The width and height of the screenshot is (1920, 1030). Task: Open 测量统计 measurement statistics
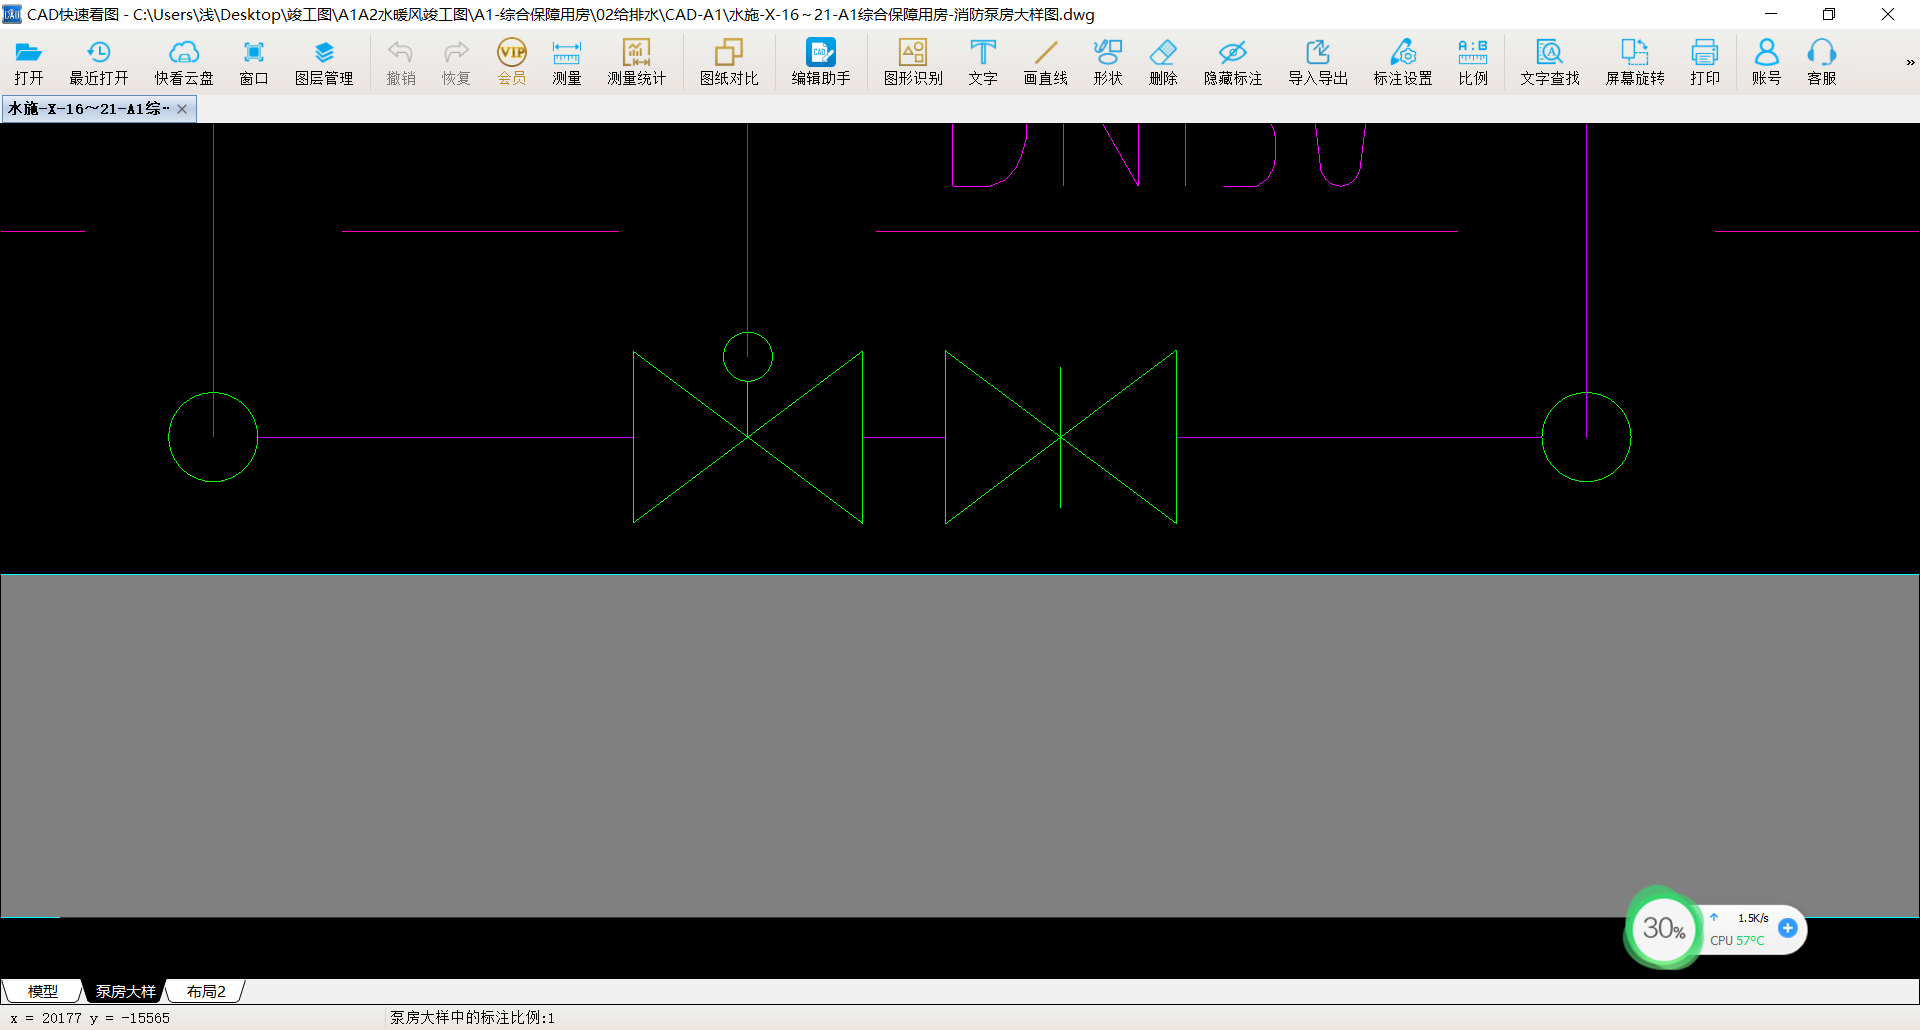click(x=637, y=62)
